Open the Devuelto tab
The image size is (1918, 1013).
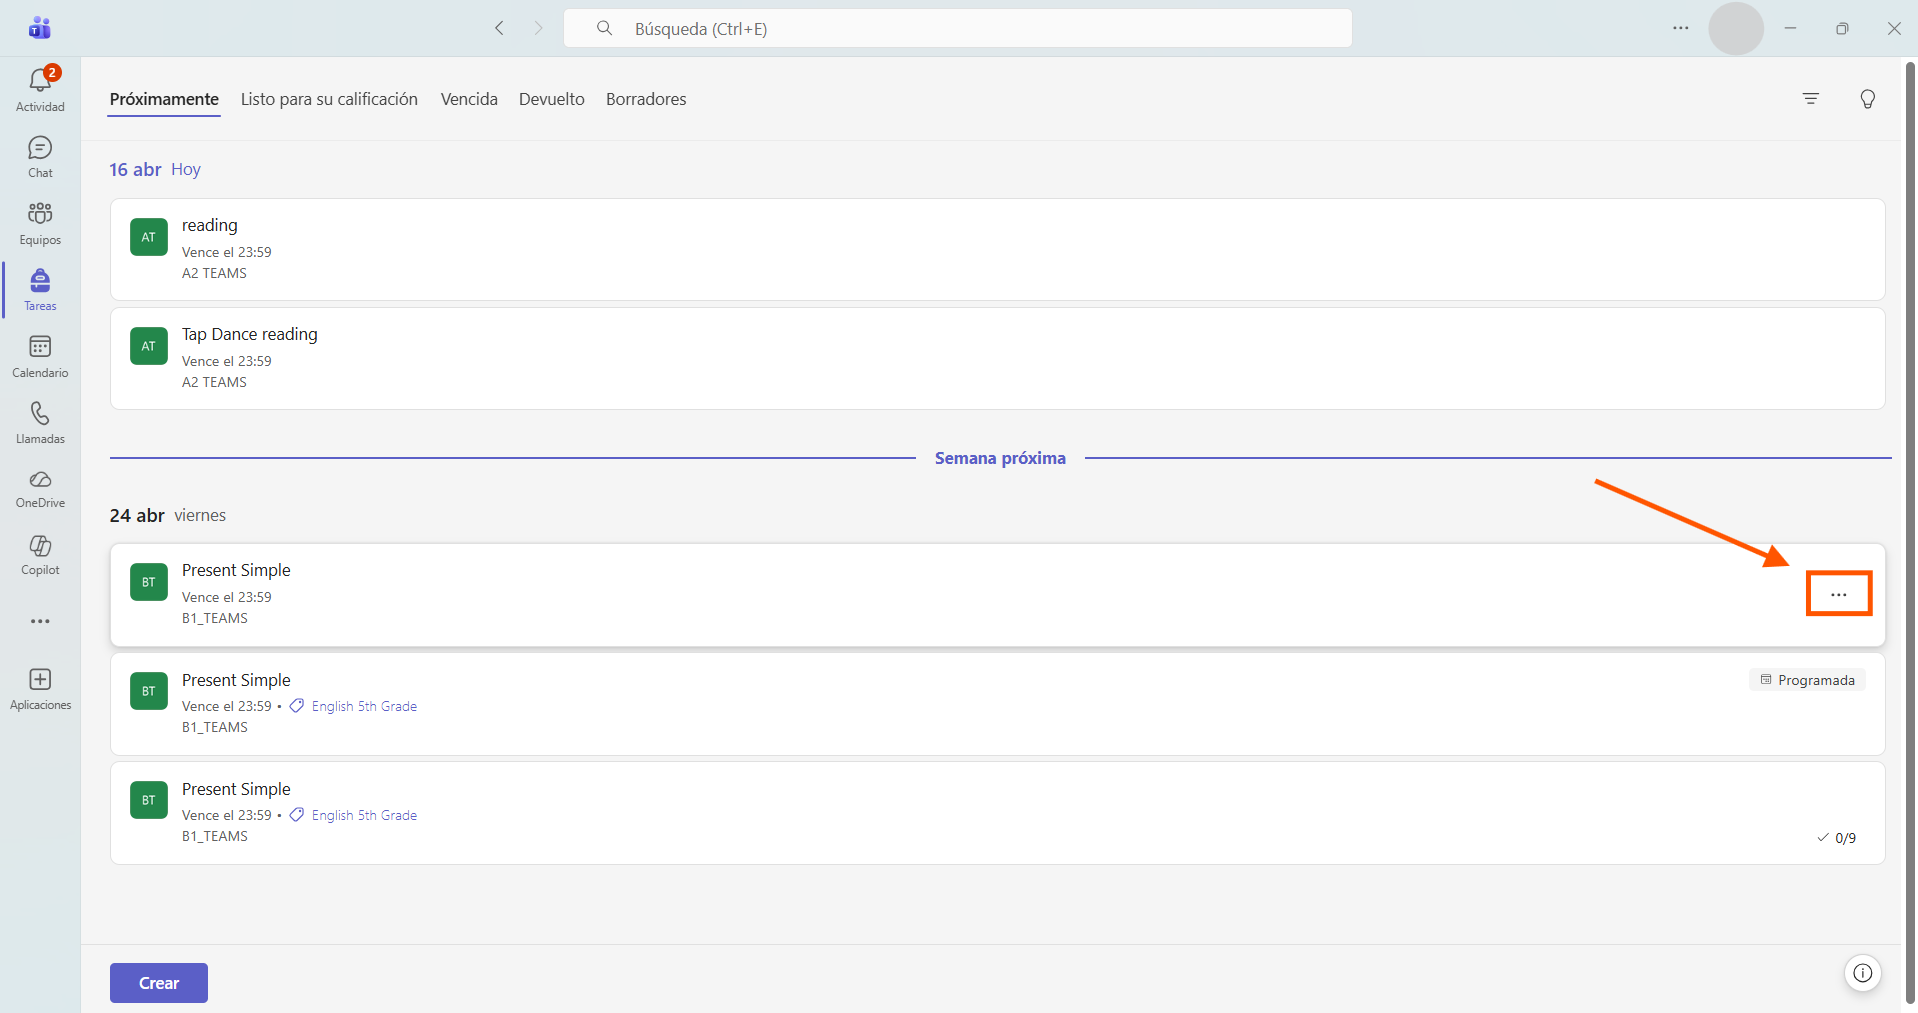pyautogui.click(x=552, y=99)
